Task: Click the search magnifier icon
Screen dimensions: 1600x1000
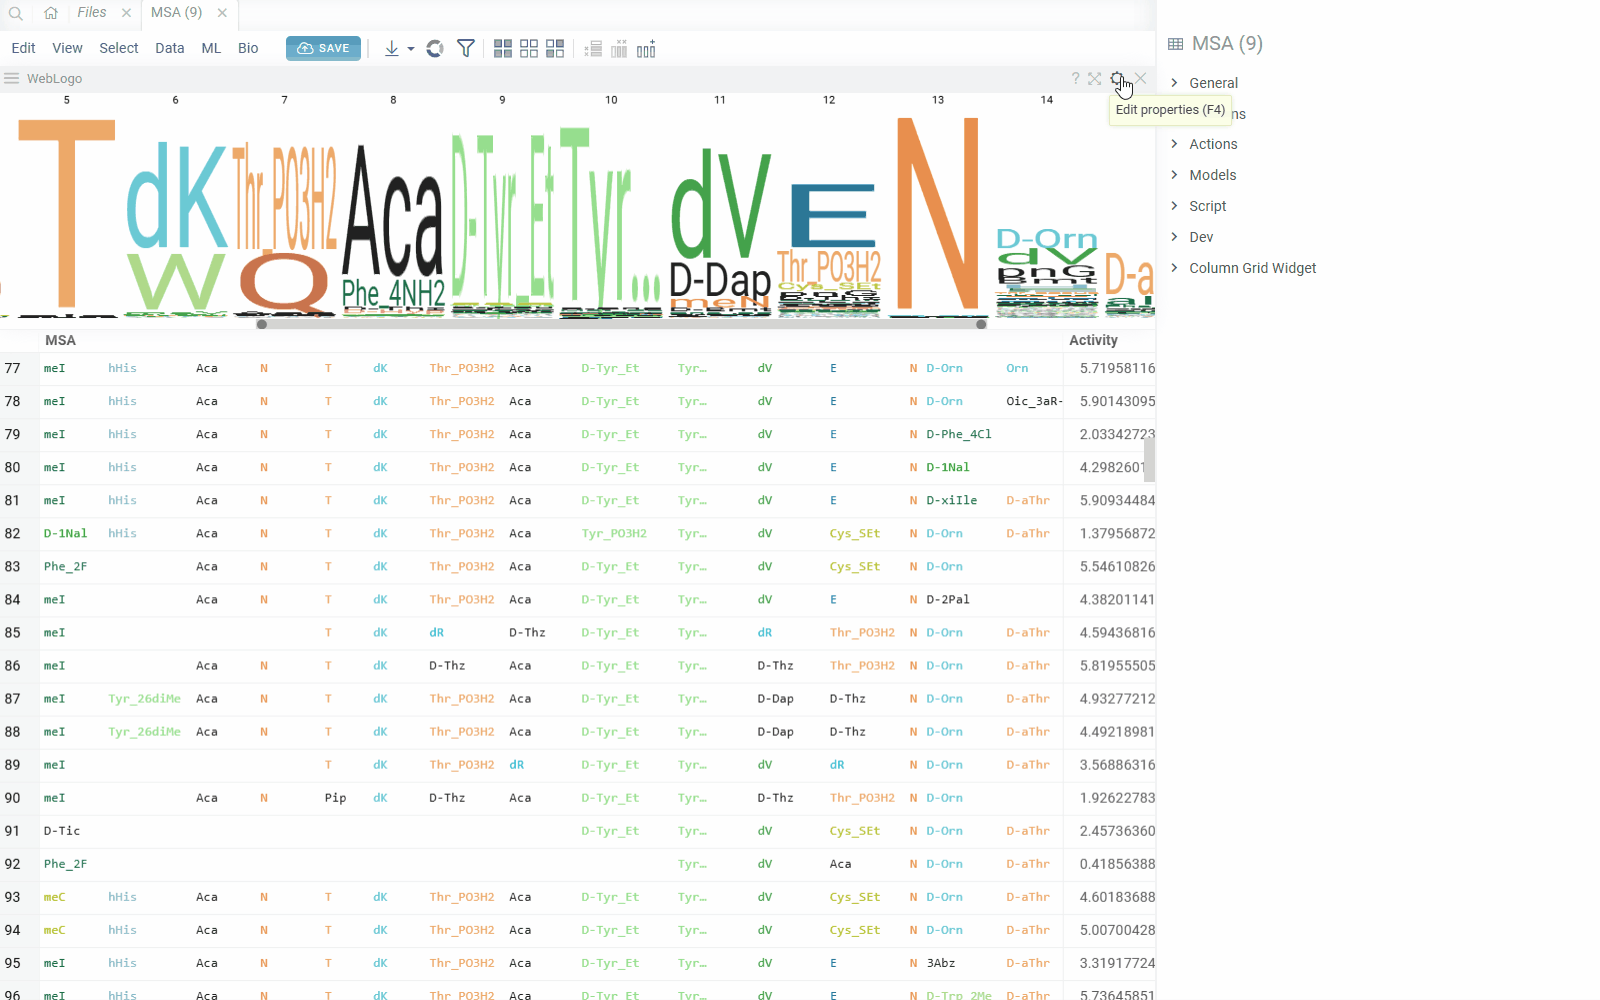Action: [16, 14]
